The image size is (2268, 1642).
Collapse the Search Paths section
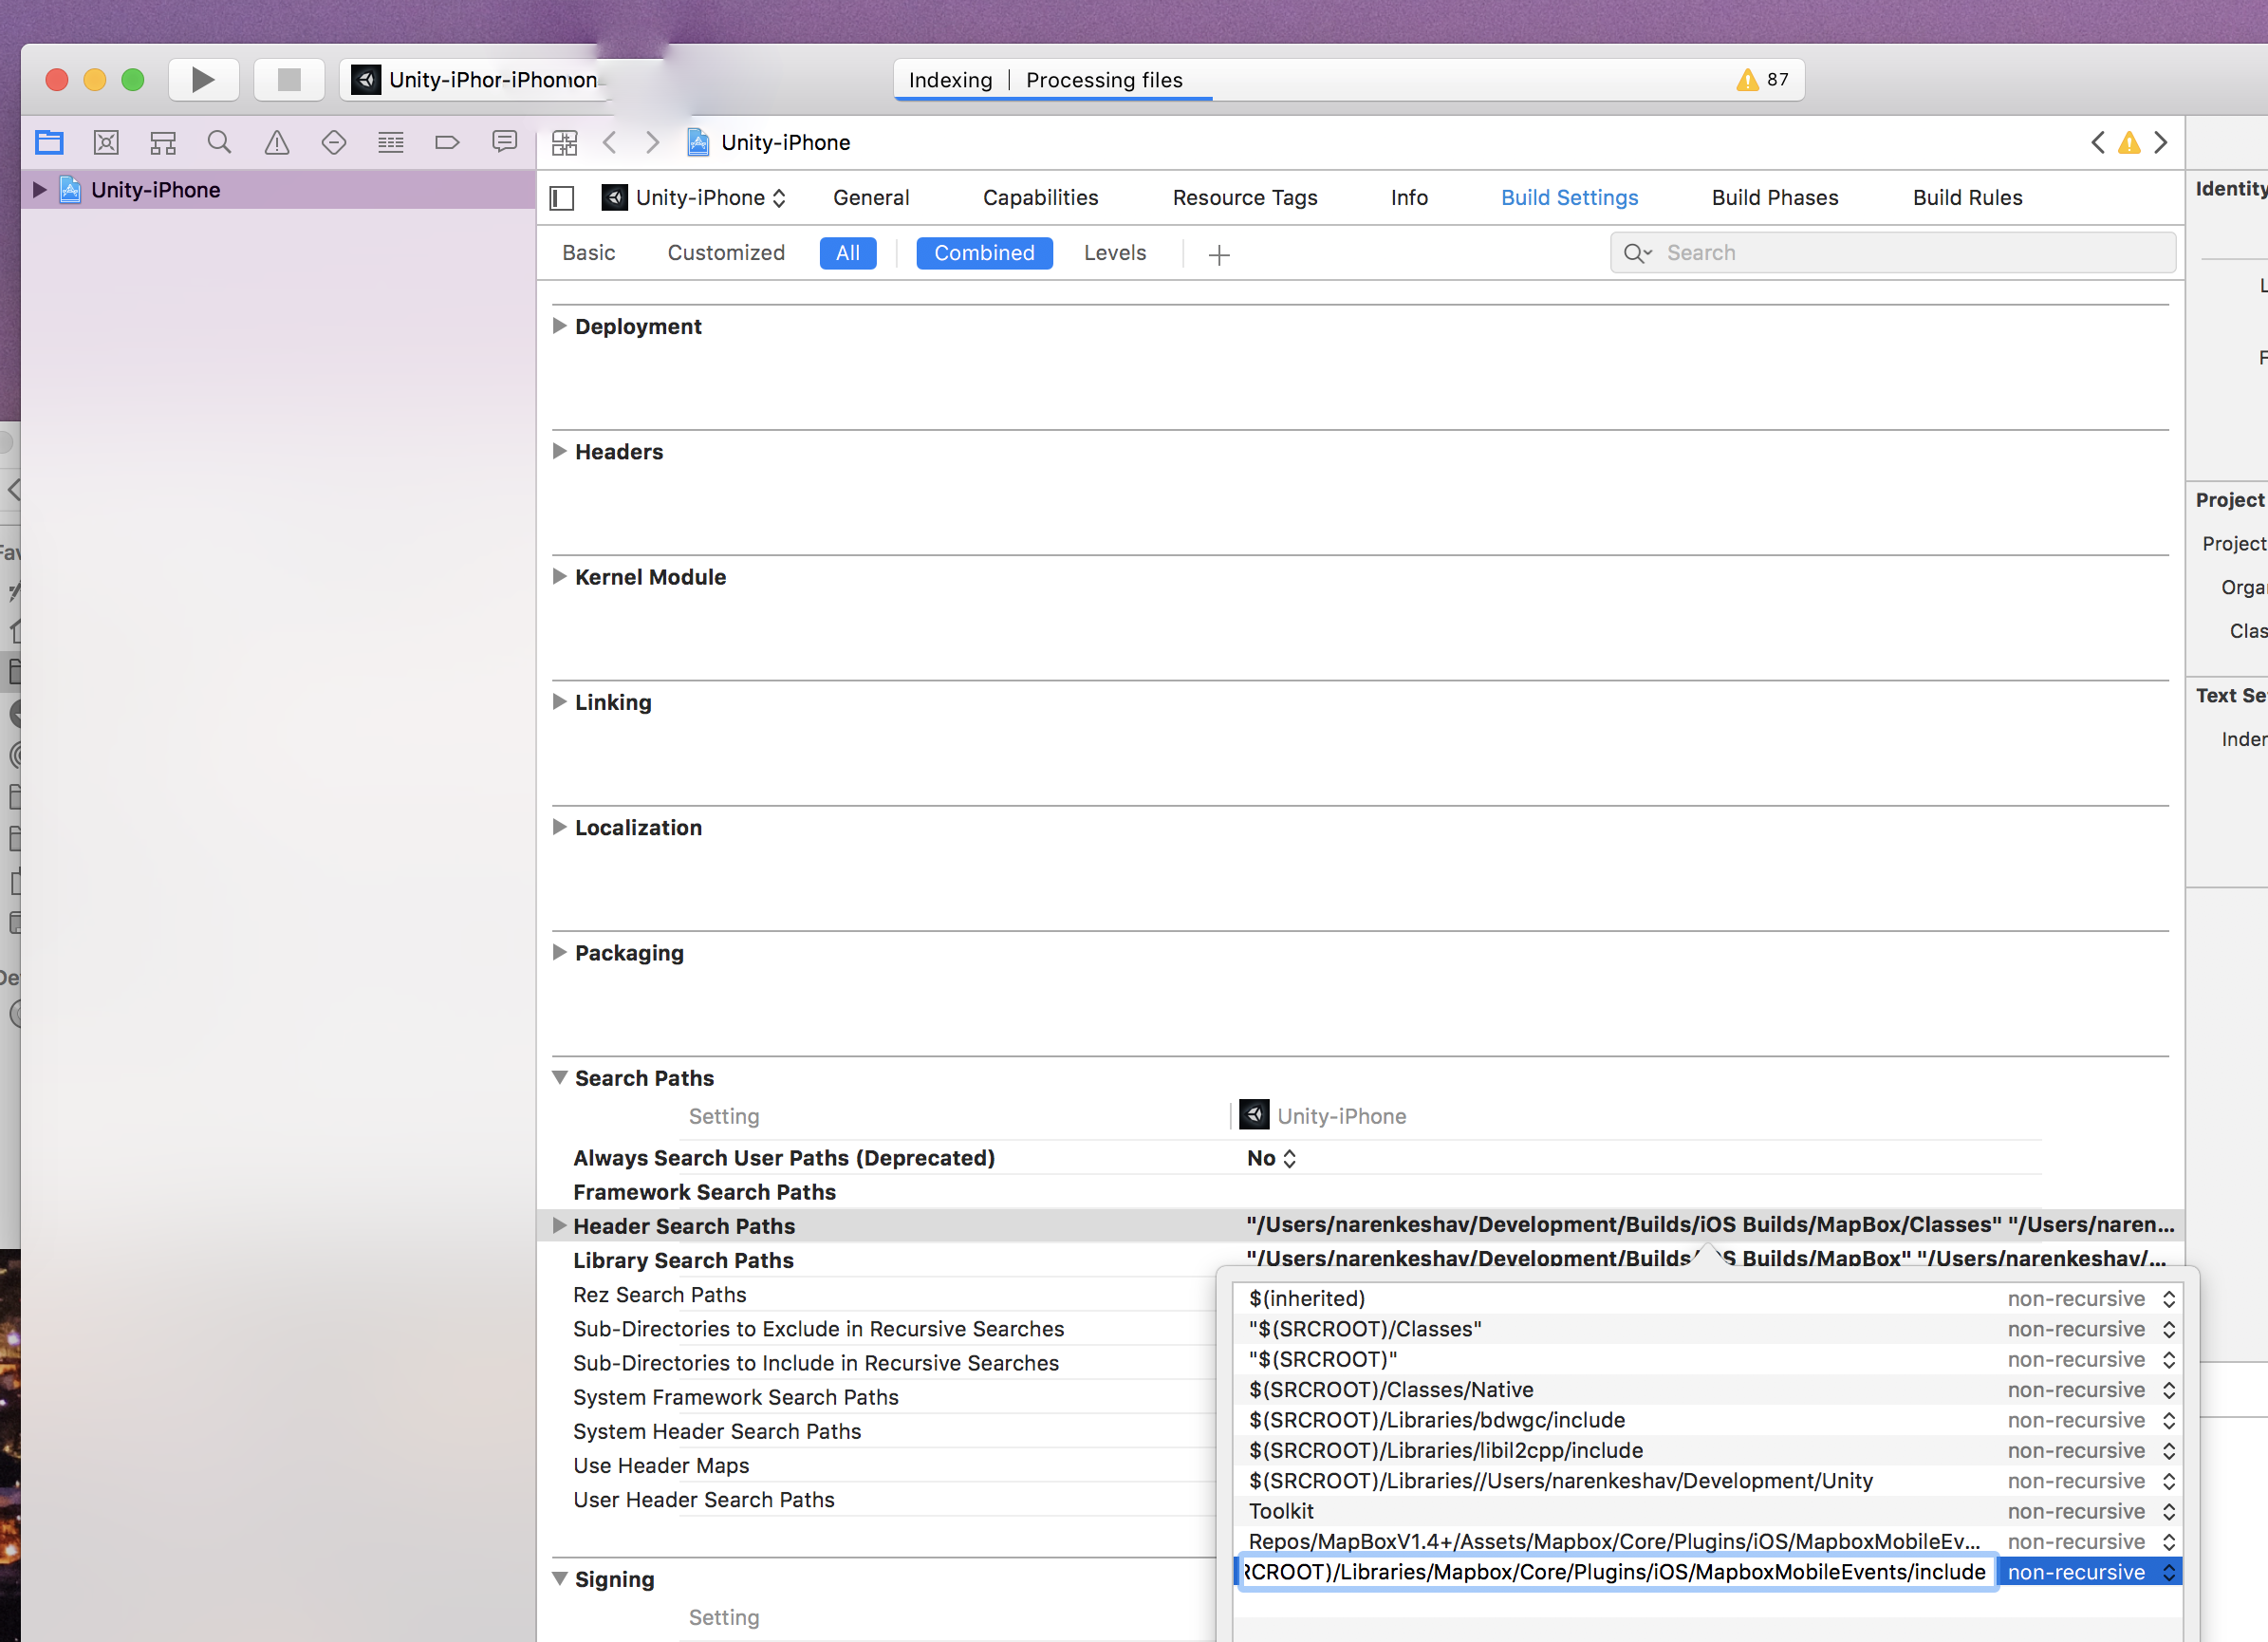click(x=560, y=1078)
